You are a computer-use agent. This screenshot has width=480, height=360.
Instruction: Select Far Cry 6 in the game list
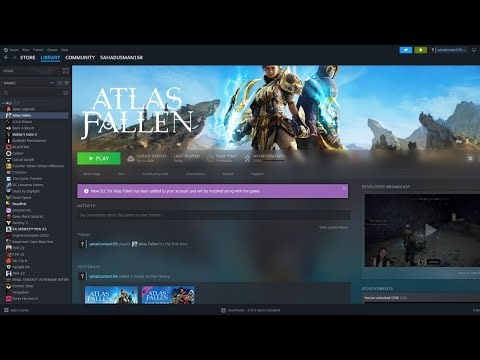(x=20, y=261)
